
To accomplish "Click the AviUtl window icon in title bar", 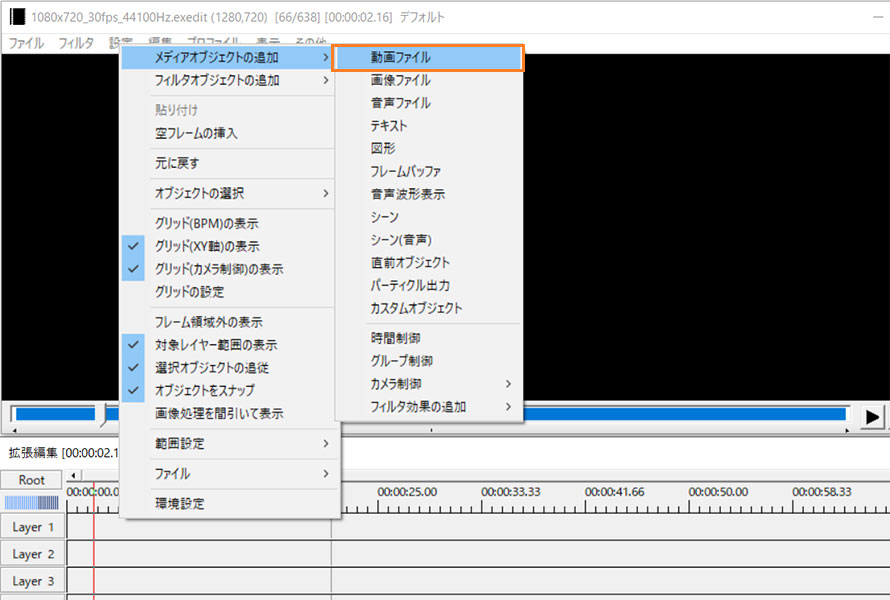I will pos(18,17).
